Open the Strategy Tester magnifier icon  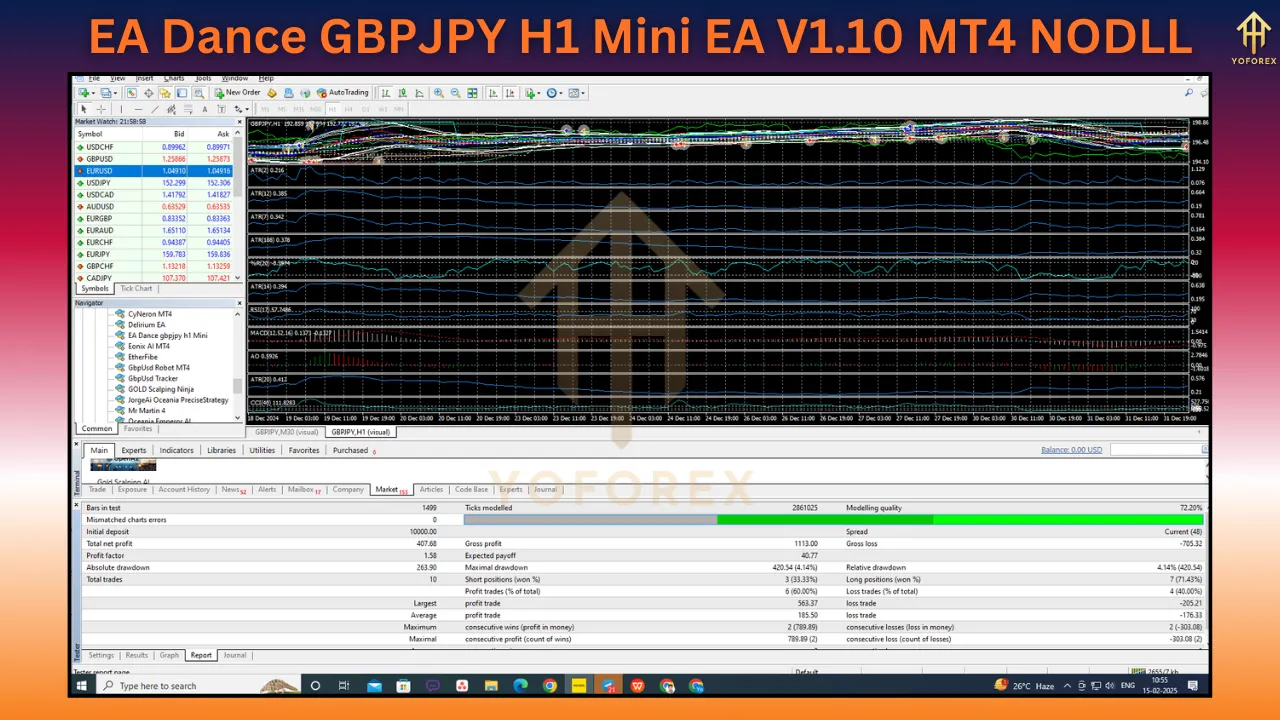coord(199,92)
